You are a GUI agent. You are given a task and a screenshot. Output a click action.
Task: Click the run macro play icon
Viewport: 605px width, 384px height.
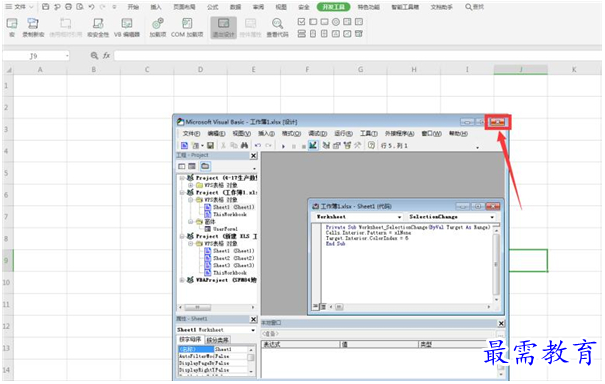283,146
